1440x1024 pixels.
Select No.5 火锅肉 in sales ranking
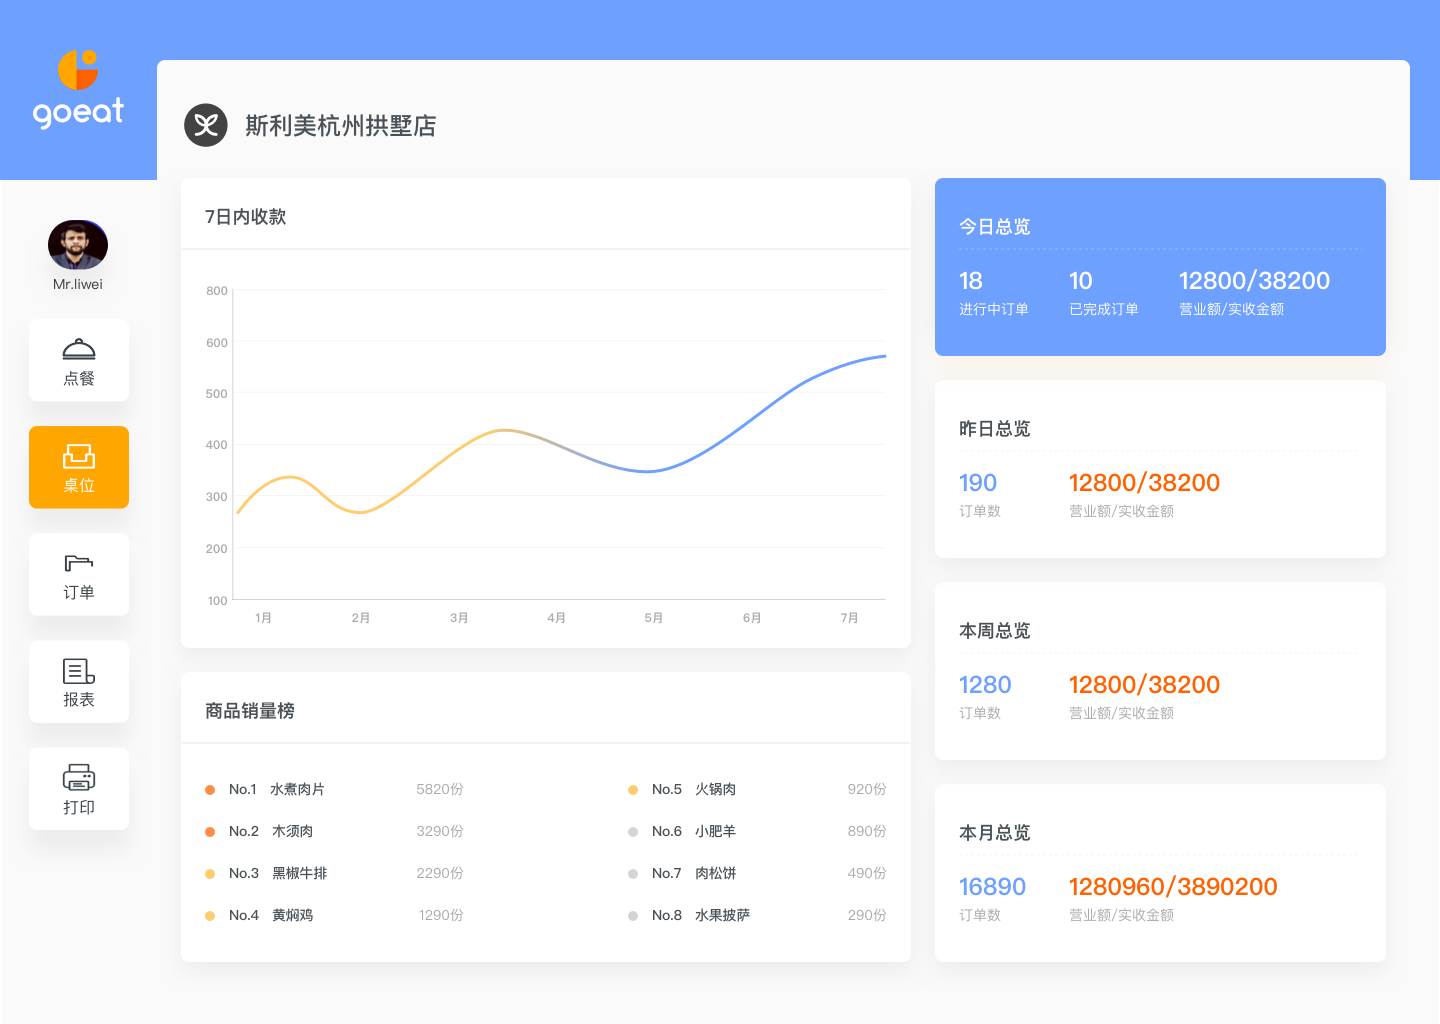coord(694,789)
